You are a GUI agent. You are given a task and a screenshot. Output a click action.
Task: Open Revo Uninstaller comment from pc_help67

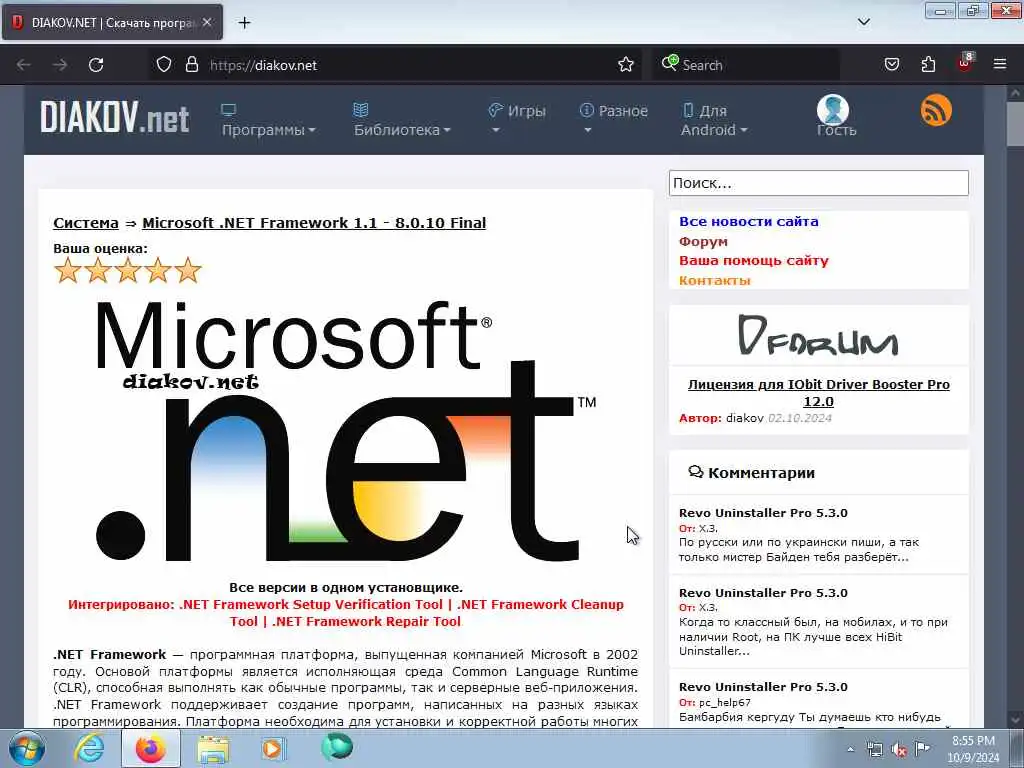click(763, 687)
